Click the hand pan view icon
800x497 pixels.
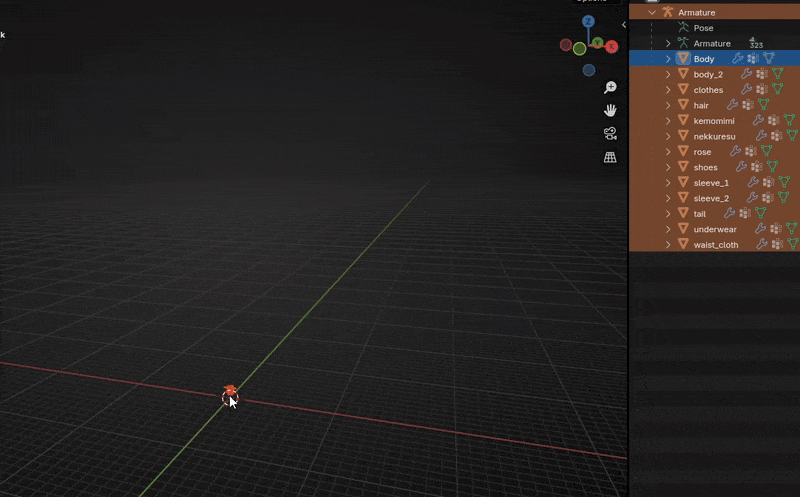pos(610,110)
